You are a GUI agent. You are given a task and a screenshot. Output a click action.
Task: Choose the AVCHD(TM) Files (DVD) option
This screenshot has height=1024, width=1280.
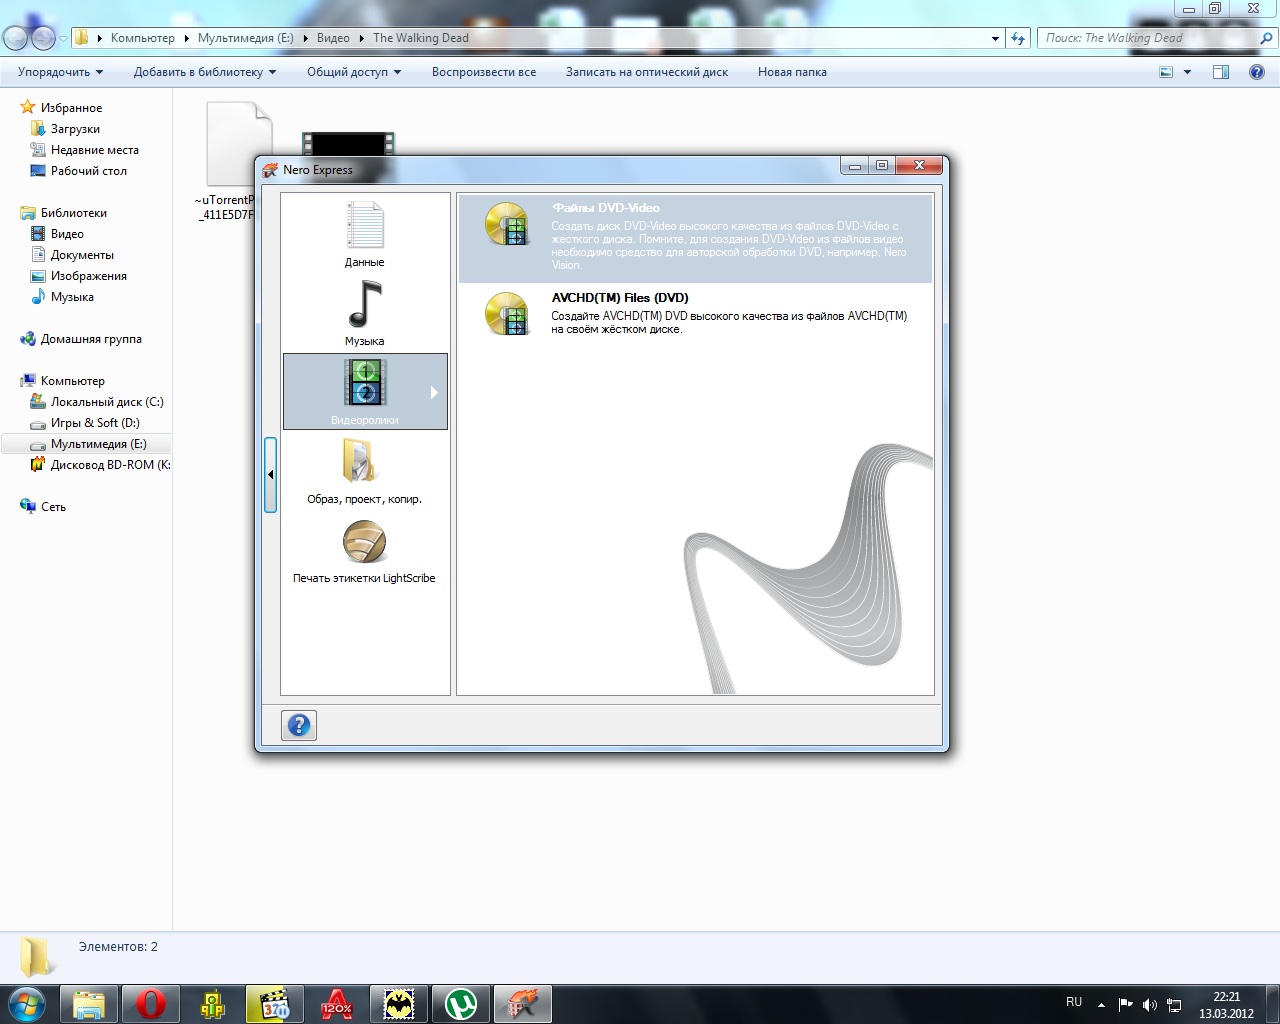695,313
